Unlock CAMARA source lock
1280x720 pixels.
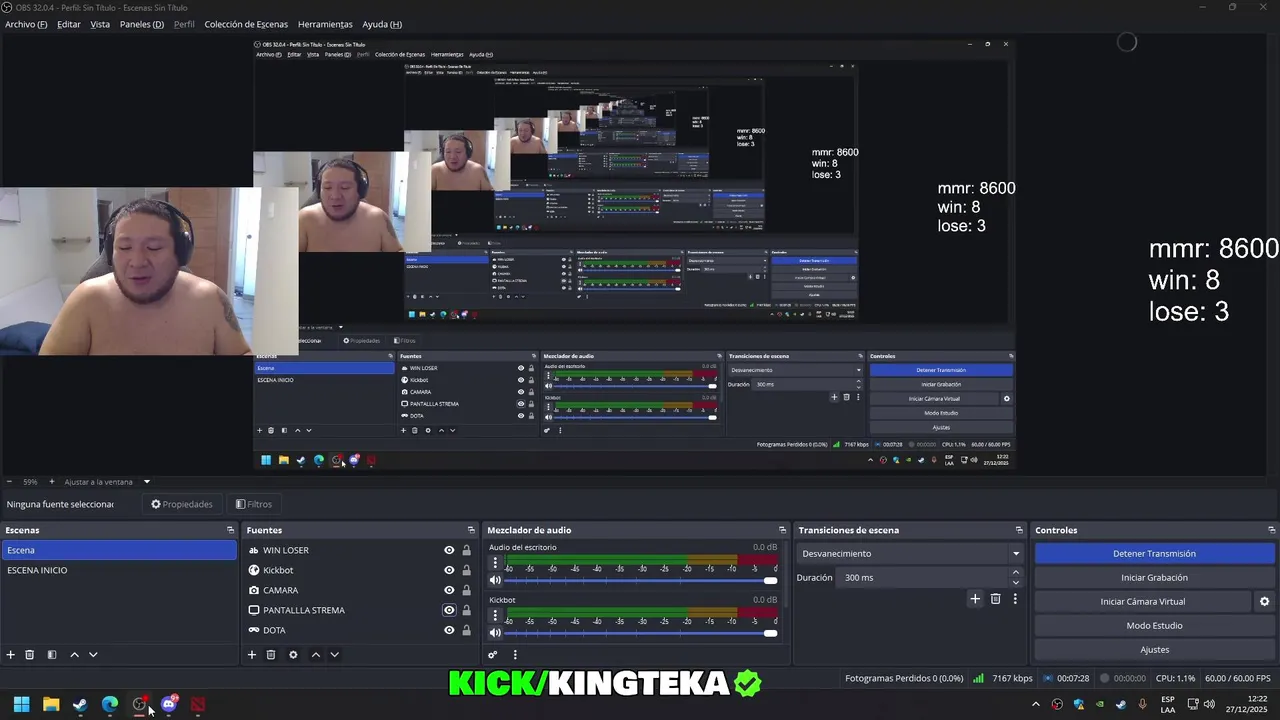(x=466, y=590)
